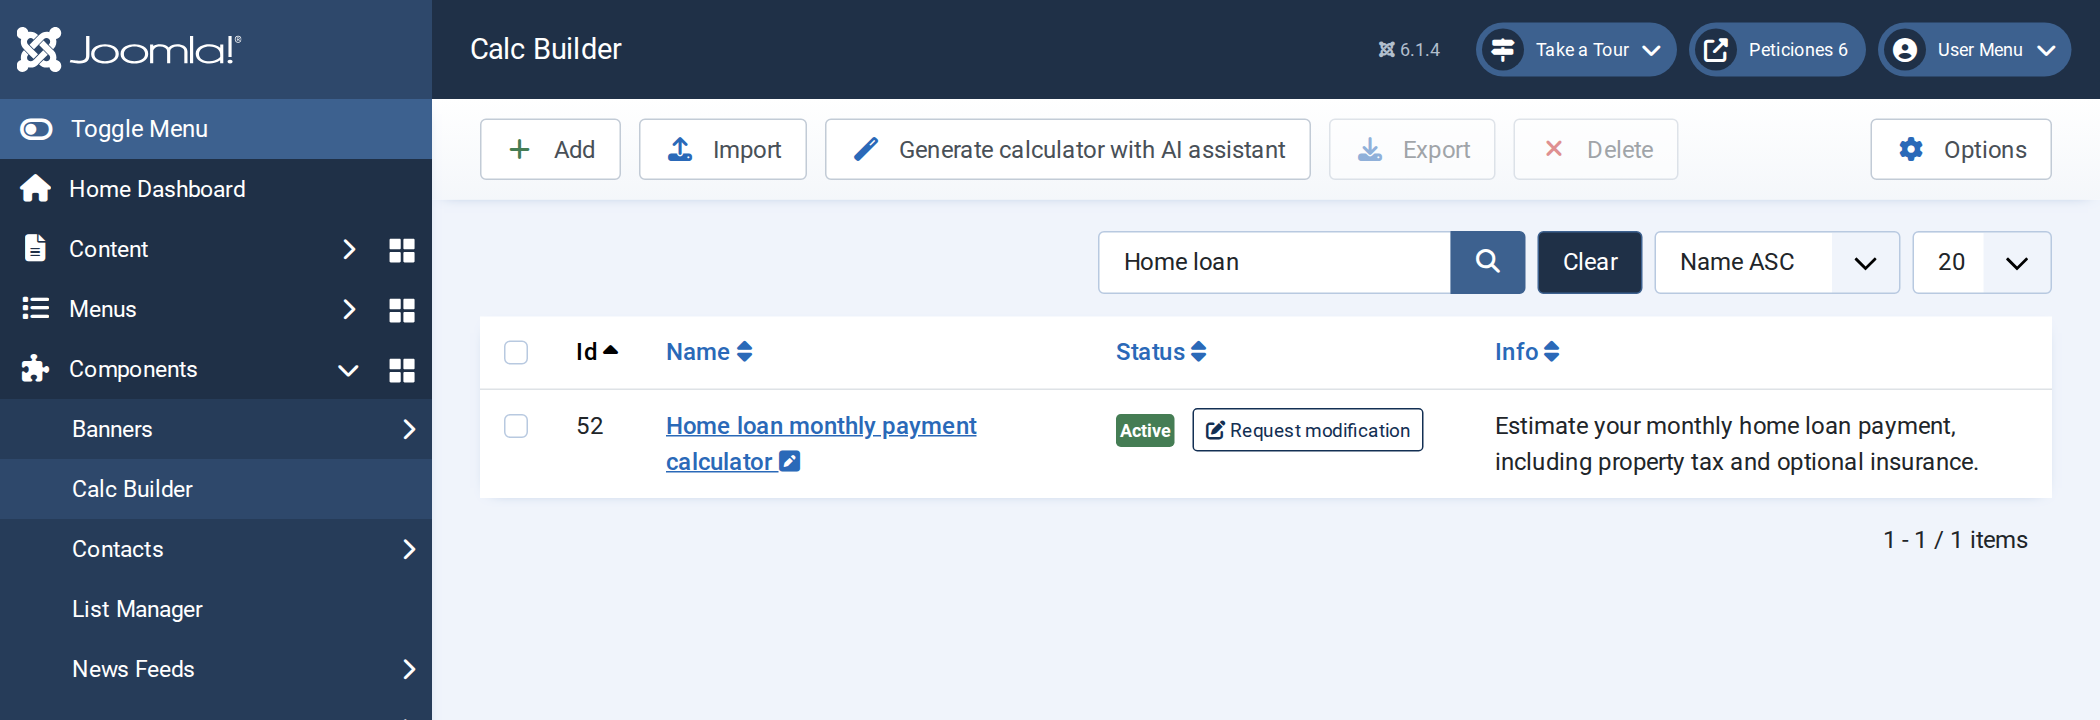
Task: Open the Take a Tour dropdown
Action: click(x=1576, y=49)
